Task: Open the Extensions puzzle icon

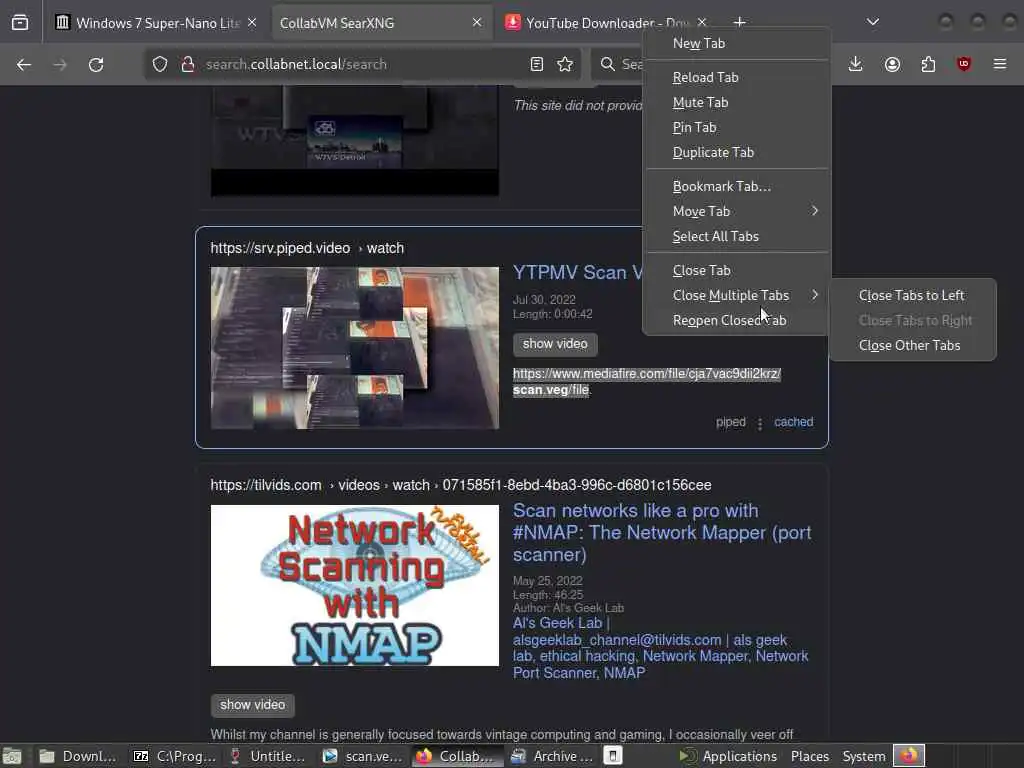Action: tap(928, 64)
